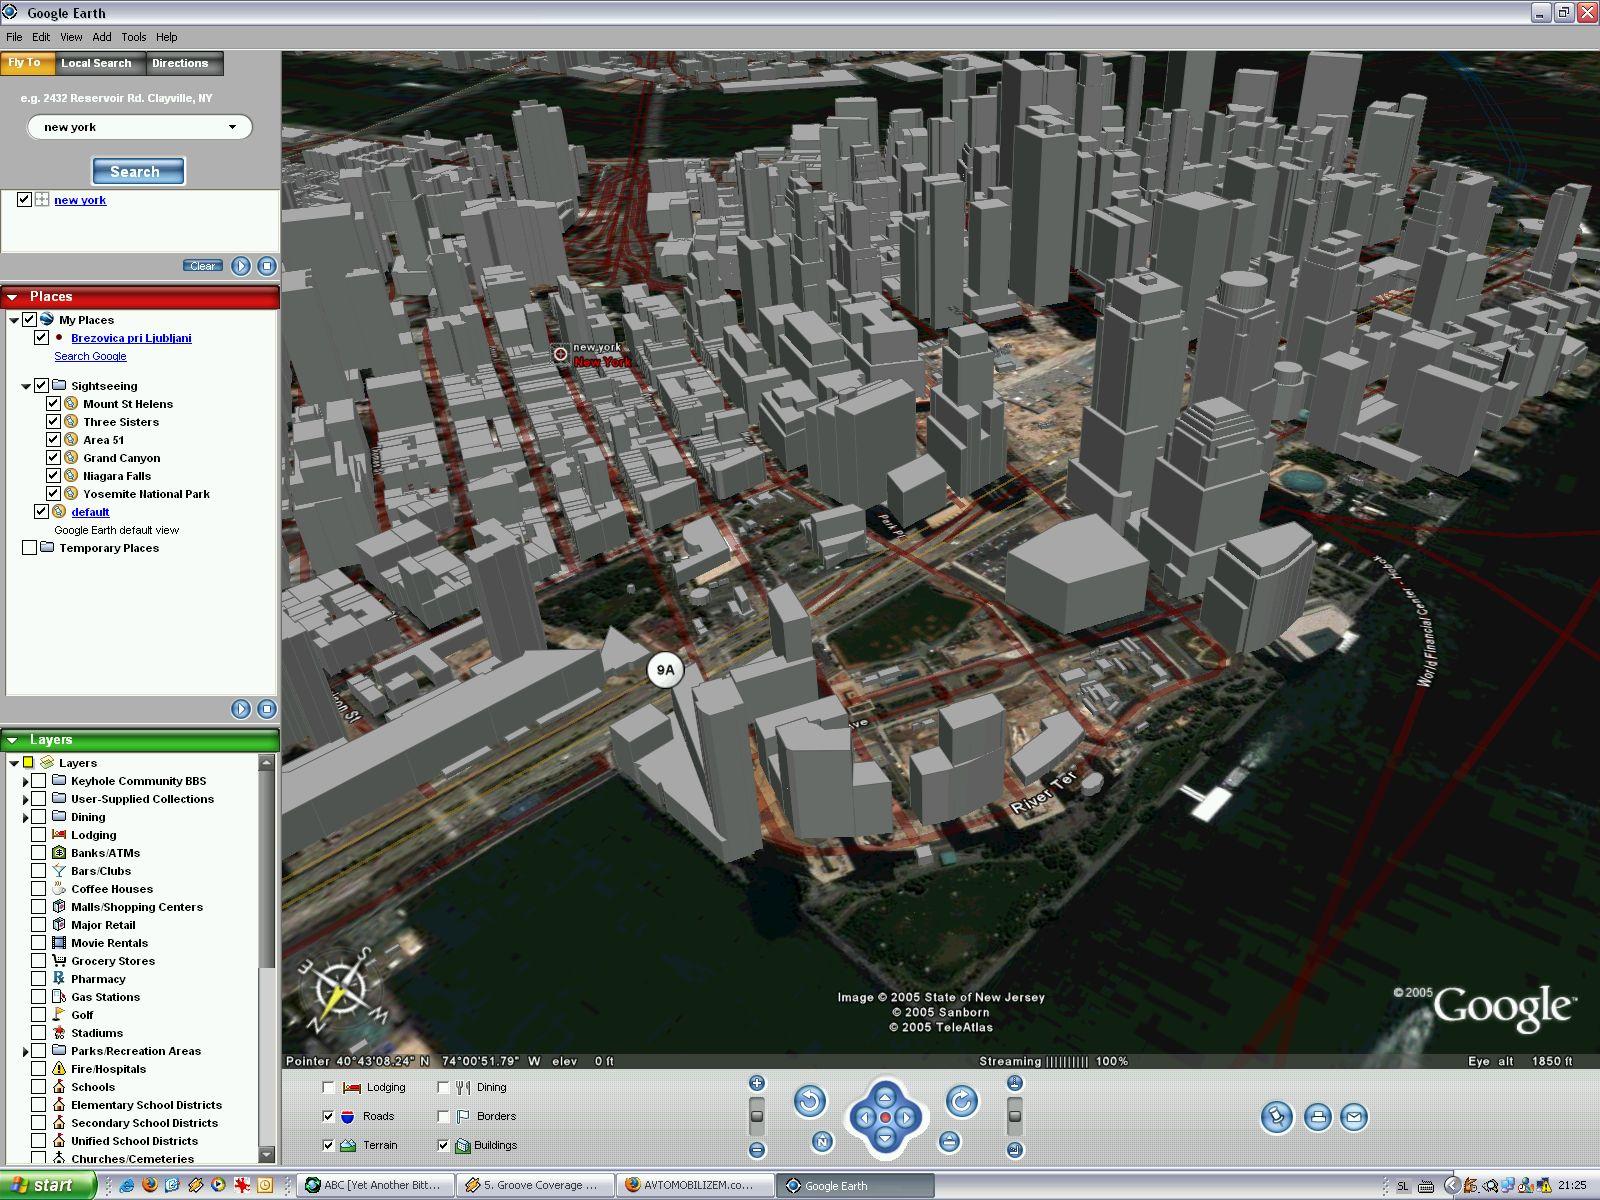1600x1200 pixels.
Task: Click the email envelope icon
Action: point(1354,1117)
